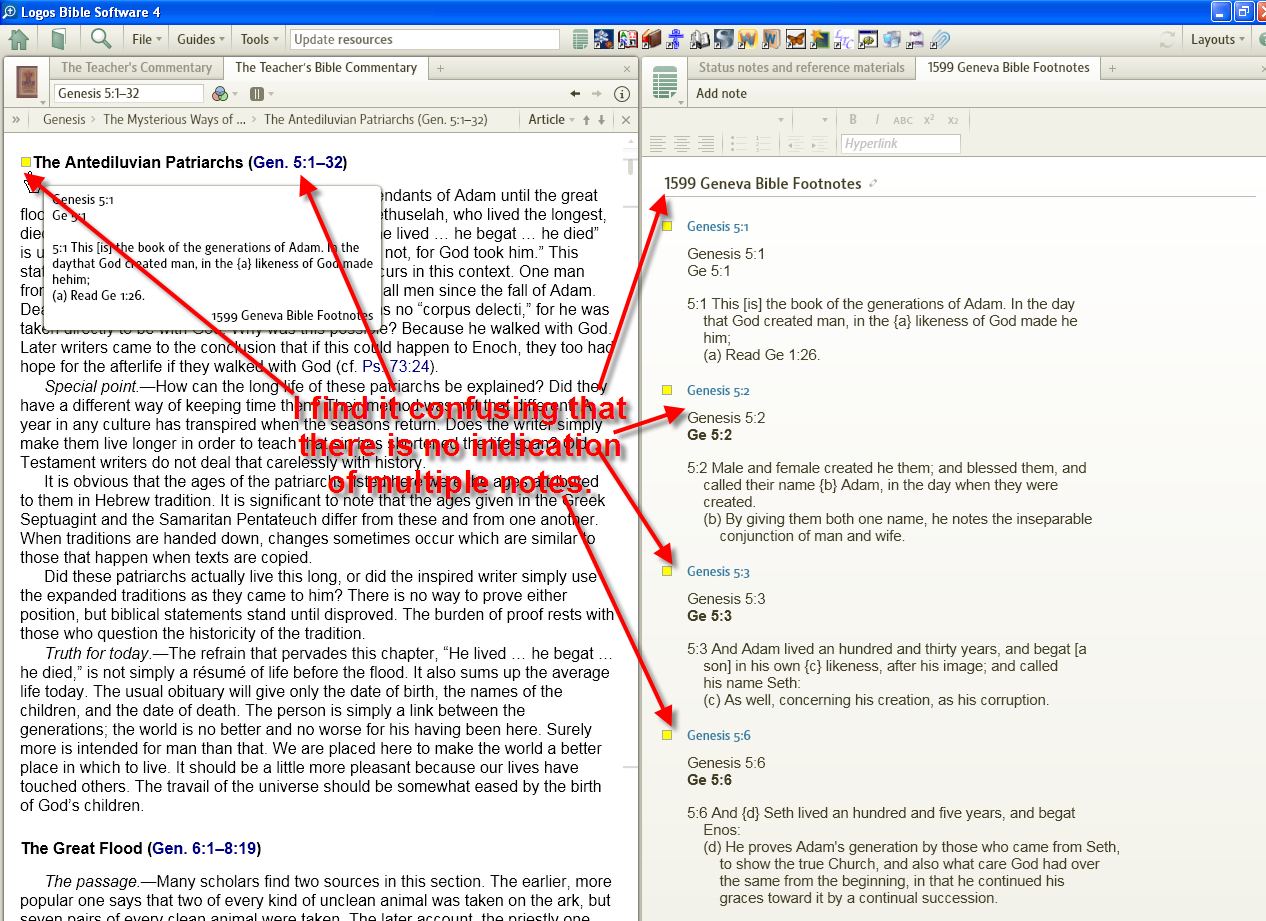The height and width of the screenshot is (921, 1266).
Task: Open the PDF shortcut icon
Action: coord(915,40)
